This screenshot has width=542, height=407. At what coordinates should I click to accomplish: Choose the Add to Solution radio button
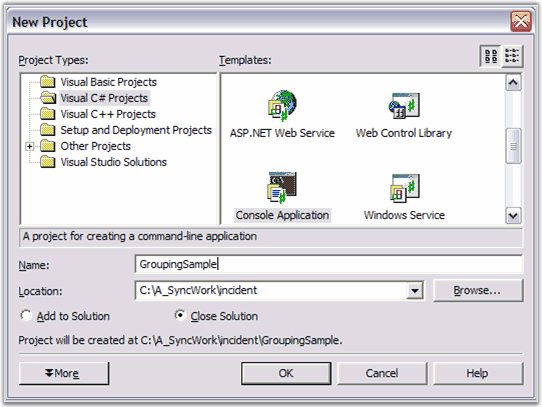click(x=26, y=315)
